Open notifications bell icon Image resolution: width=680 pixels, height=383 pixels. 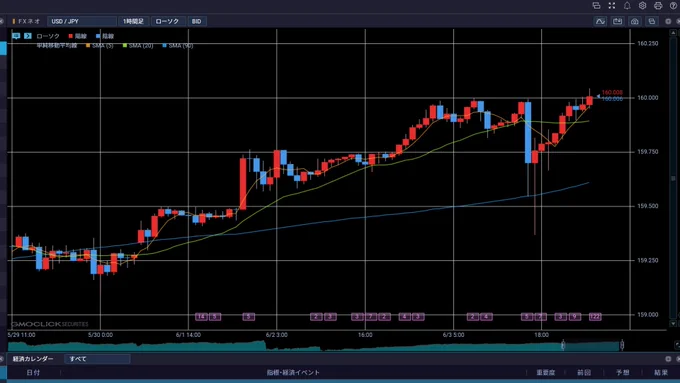point(627,6)
